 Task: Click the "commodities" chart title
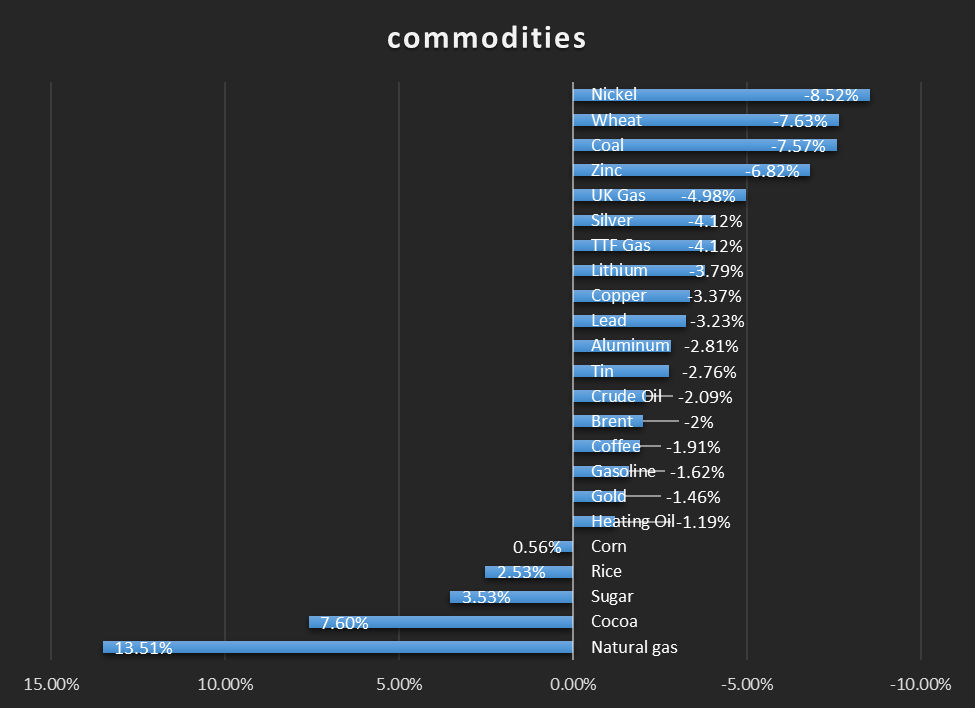(487, 38)
